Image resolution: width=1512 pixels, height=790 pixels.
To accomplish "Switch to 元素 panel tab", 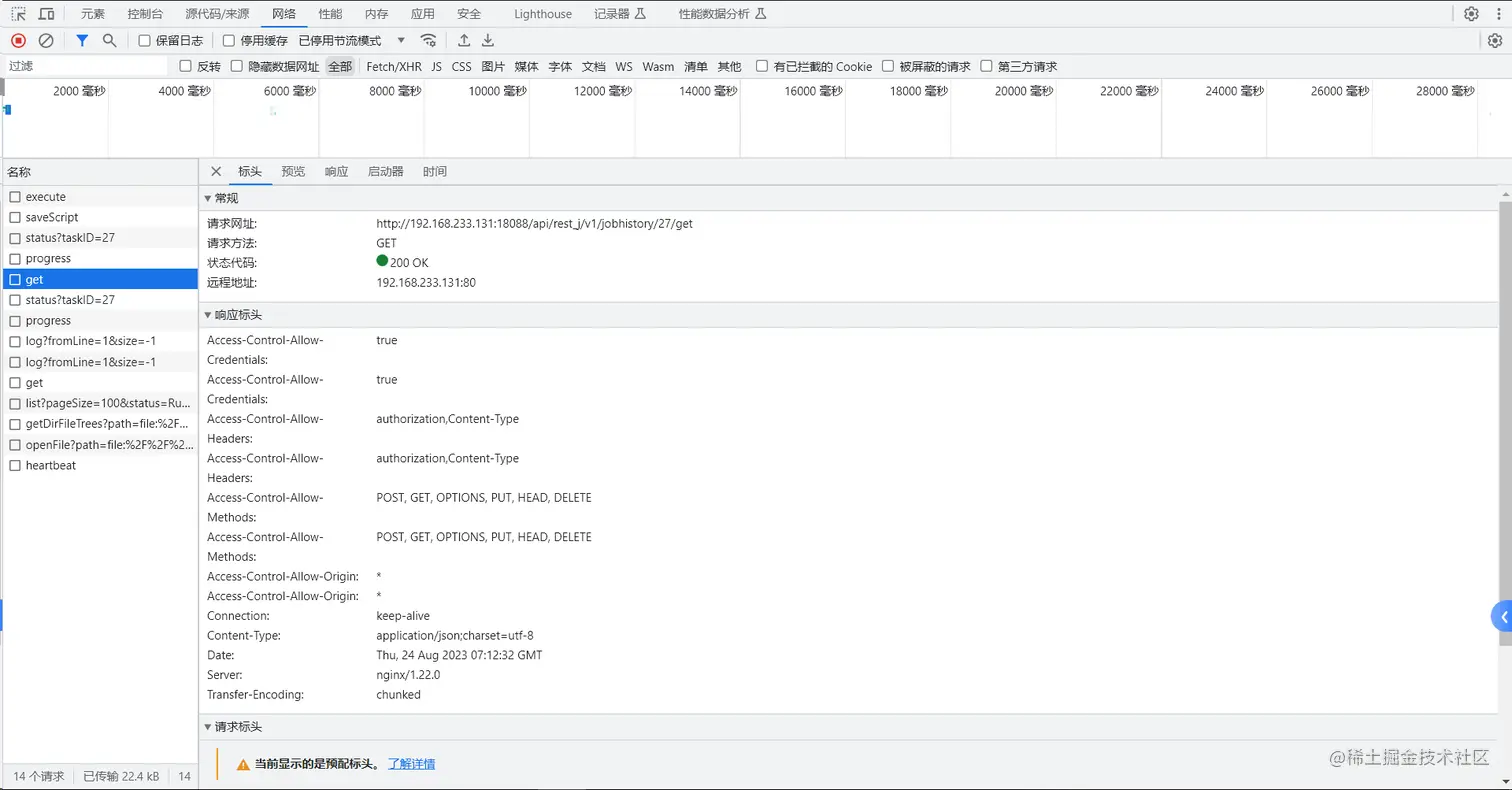I will click(93, 14).
